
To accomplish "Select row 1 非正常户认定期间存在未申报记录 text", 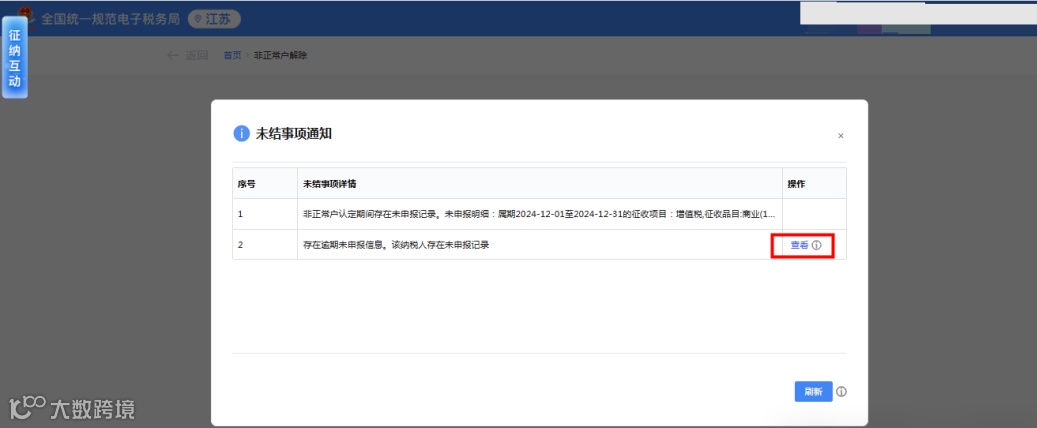I will [x=539, y=214].
